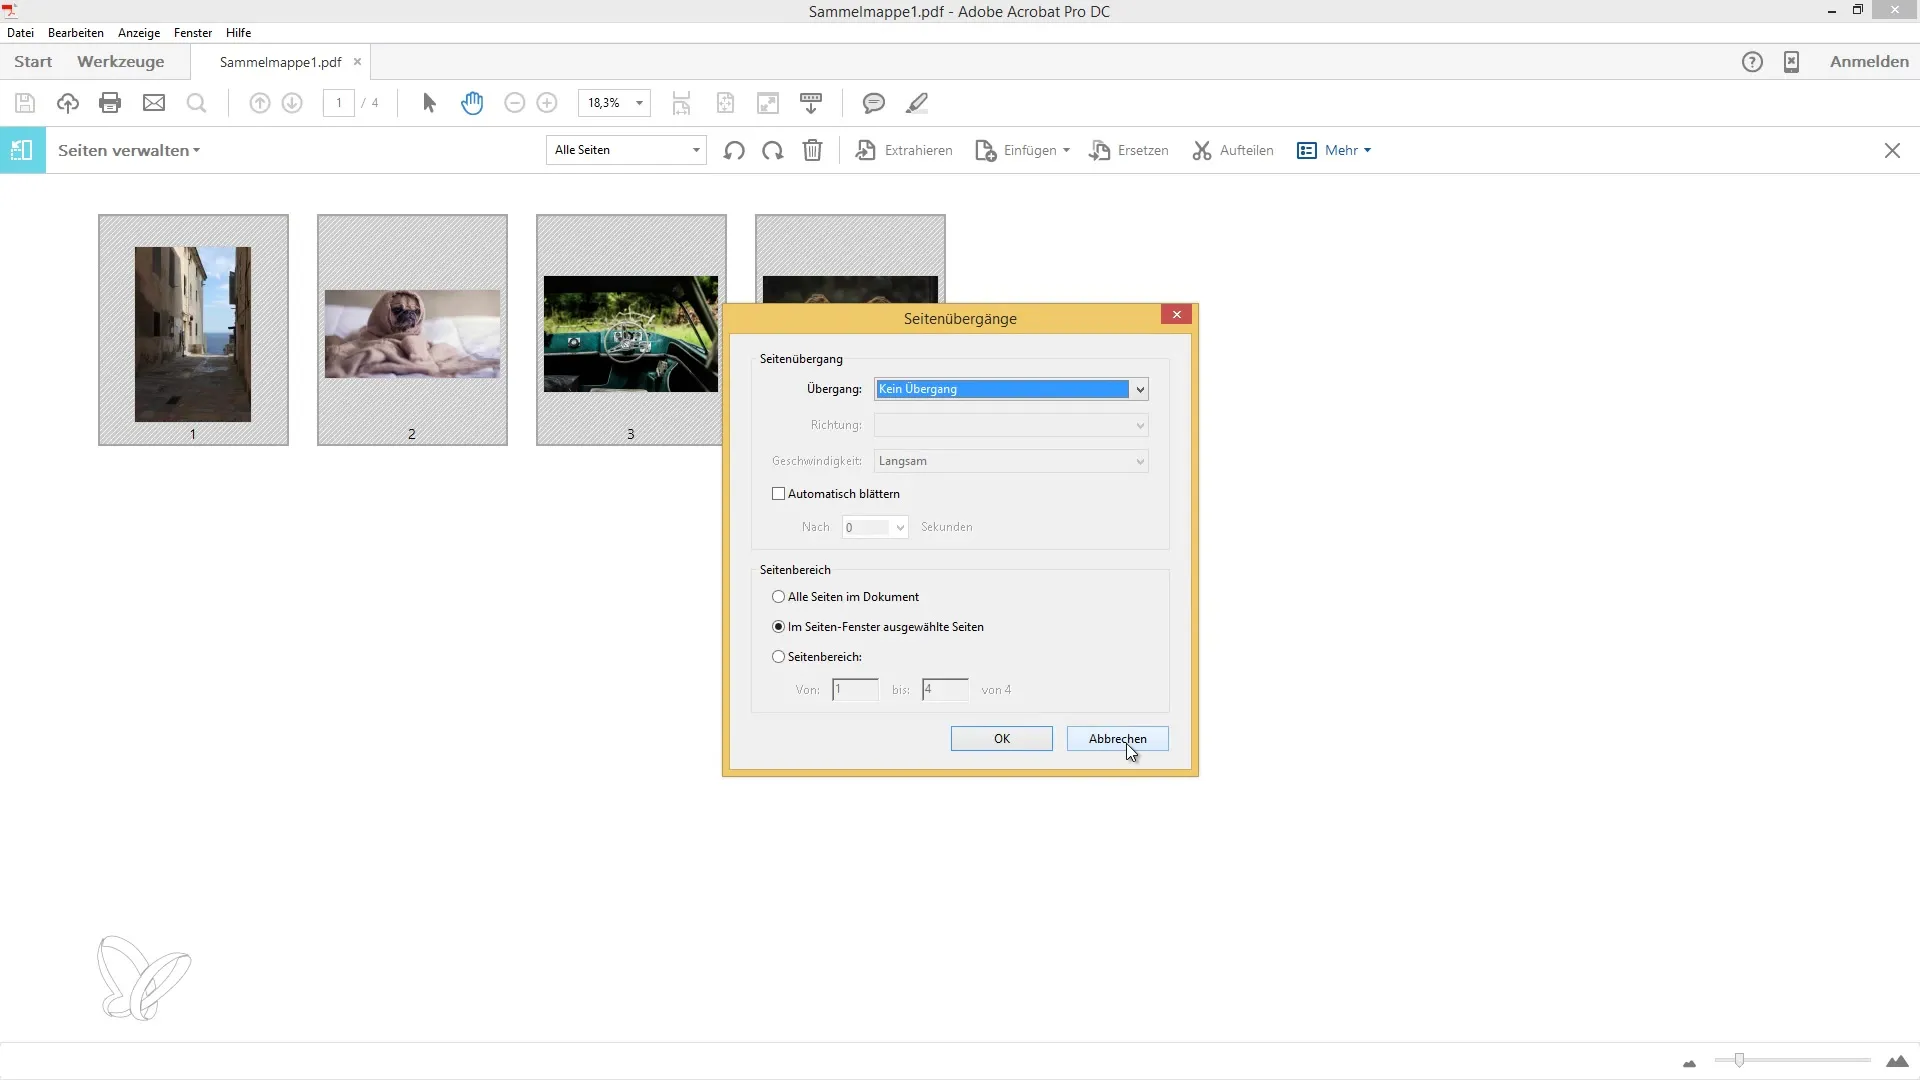1920x1080 pixels.
Task: Click the add comment bubble icon
Action: click(874, 103)
